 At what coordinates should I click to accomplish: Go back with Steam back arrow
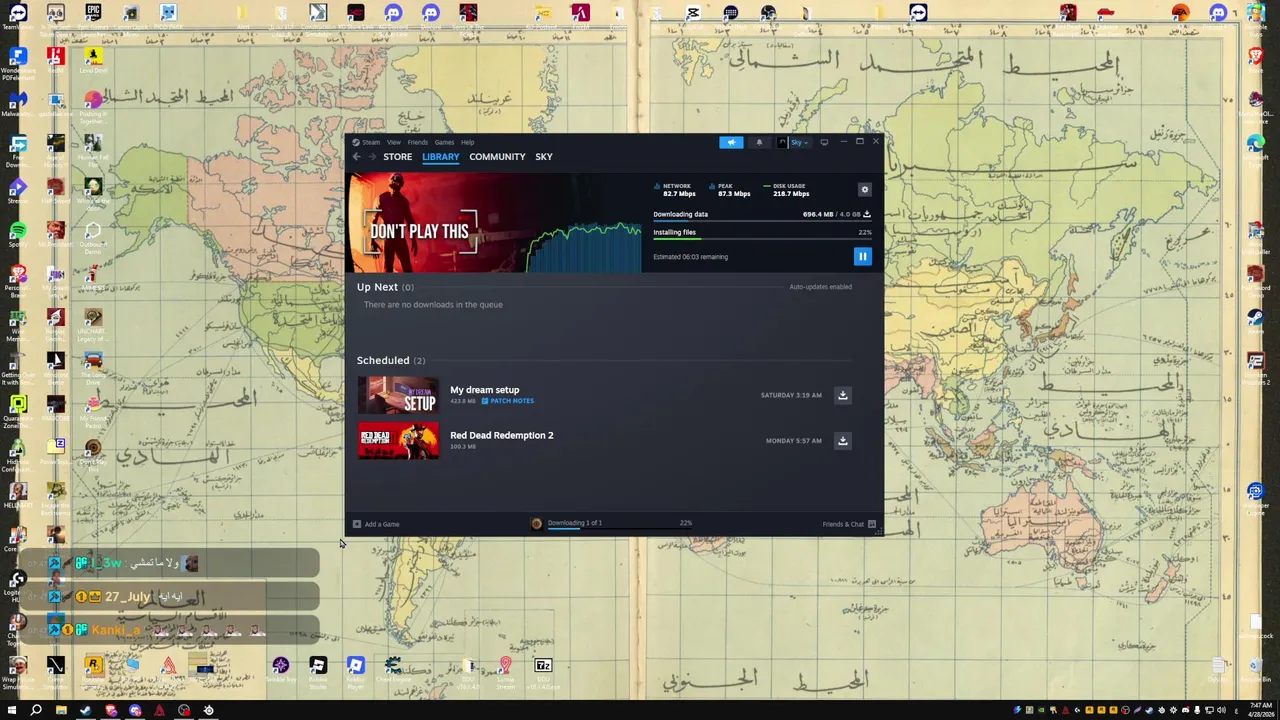tap(357, 157)
